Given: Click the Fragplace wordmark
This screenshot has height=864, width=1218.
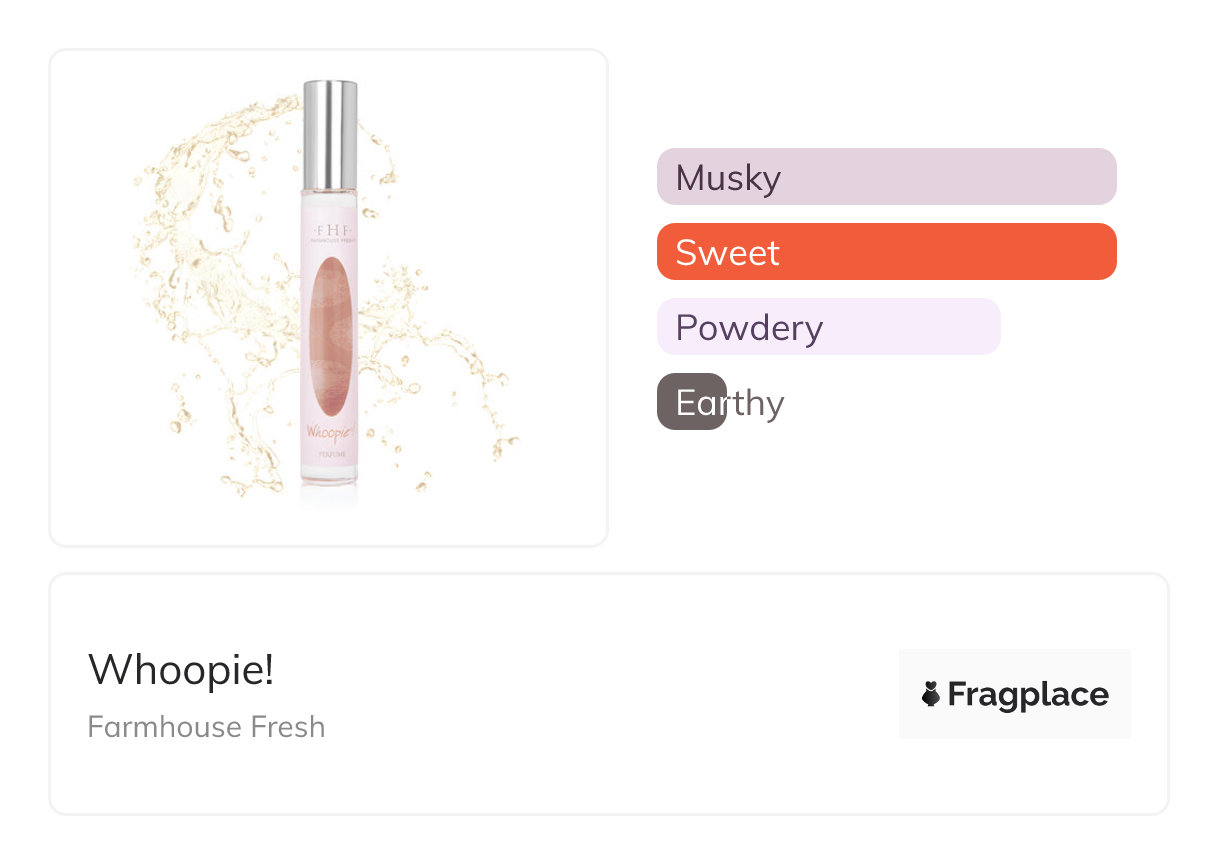Looking at the screenshot, I should [x=1028, y=694].
